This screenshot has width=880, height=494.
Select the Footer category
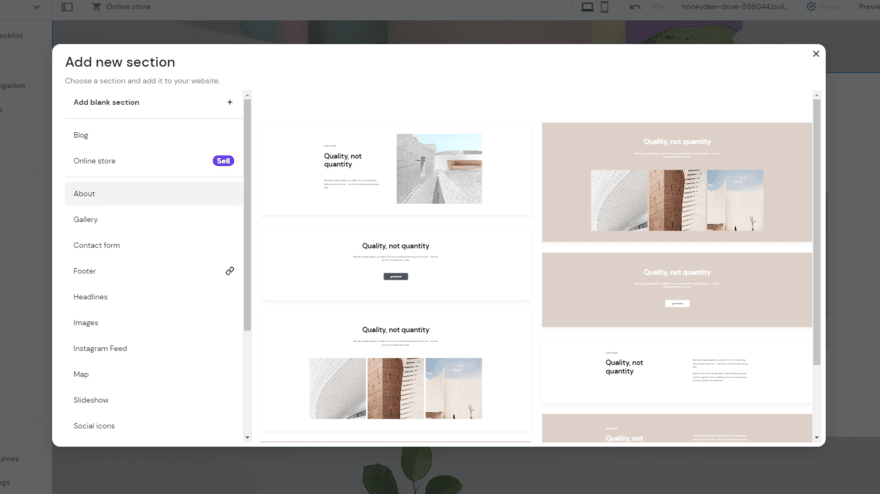coord(154,271)
